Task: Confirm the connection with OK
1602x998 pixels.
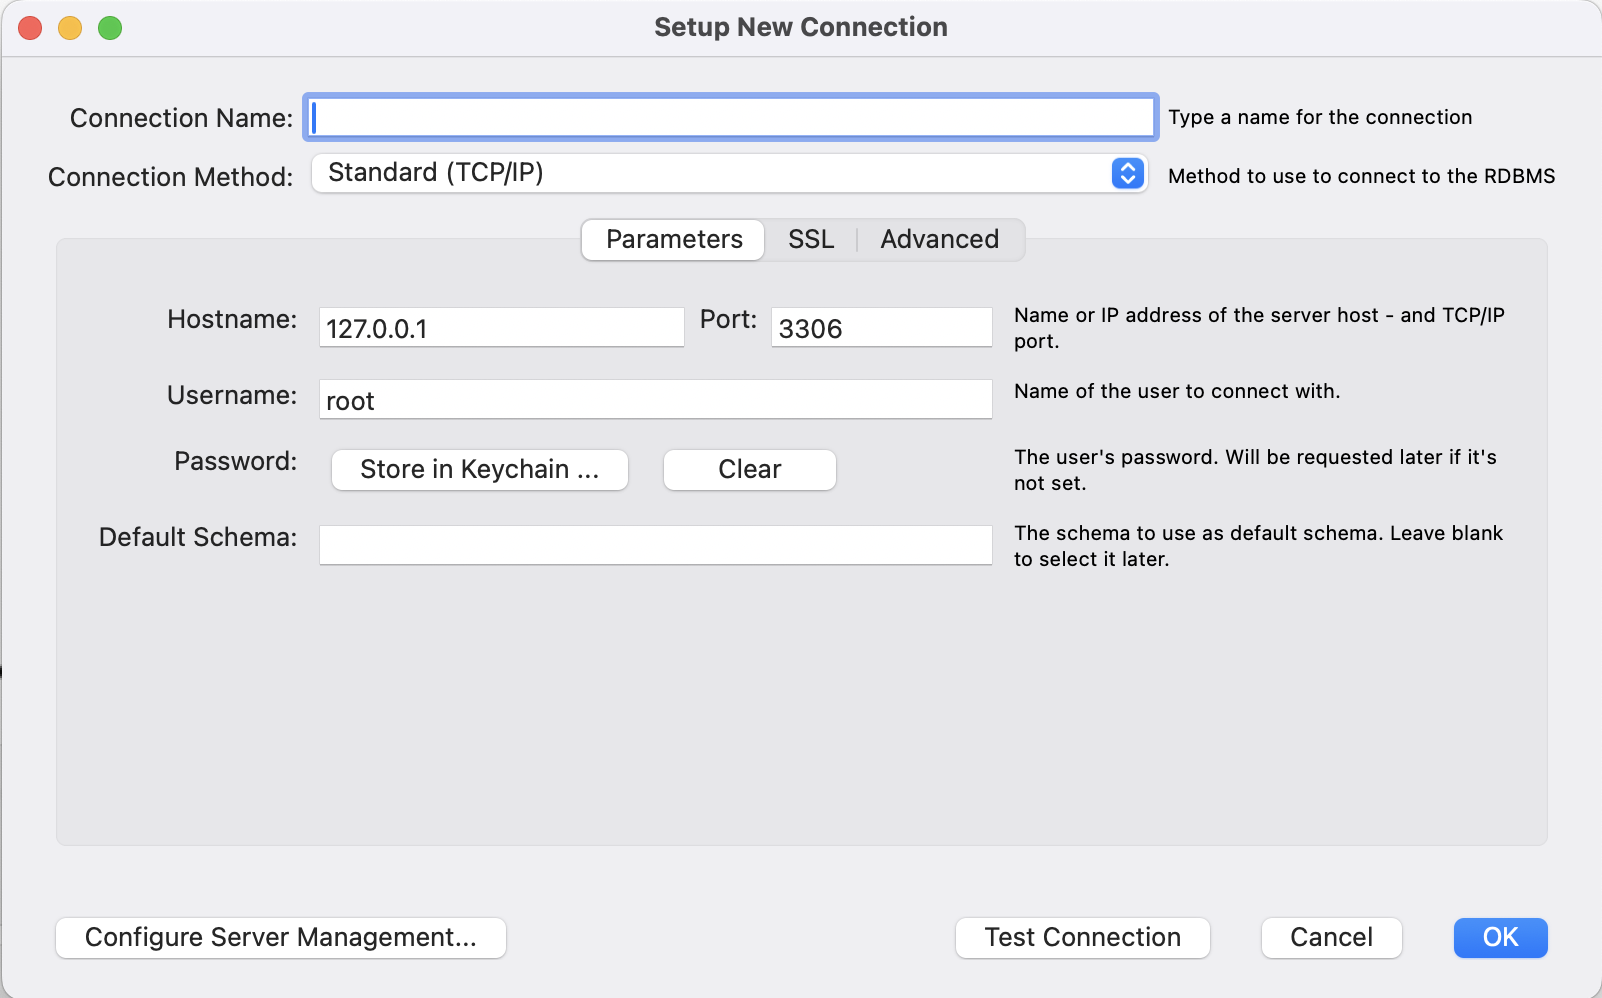Action: click(x=1500, y=938)
